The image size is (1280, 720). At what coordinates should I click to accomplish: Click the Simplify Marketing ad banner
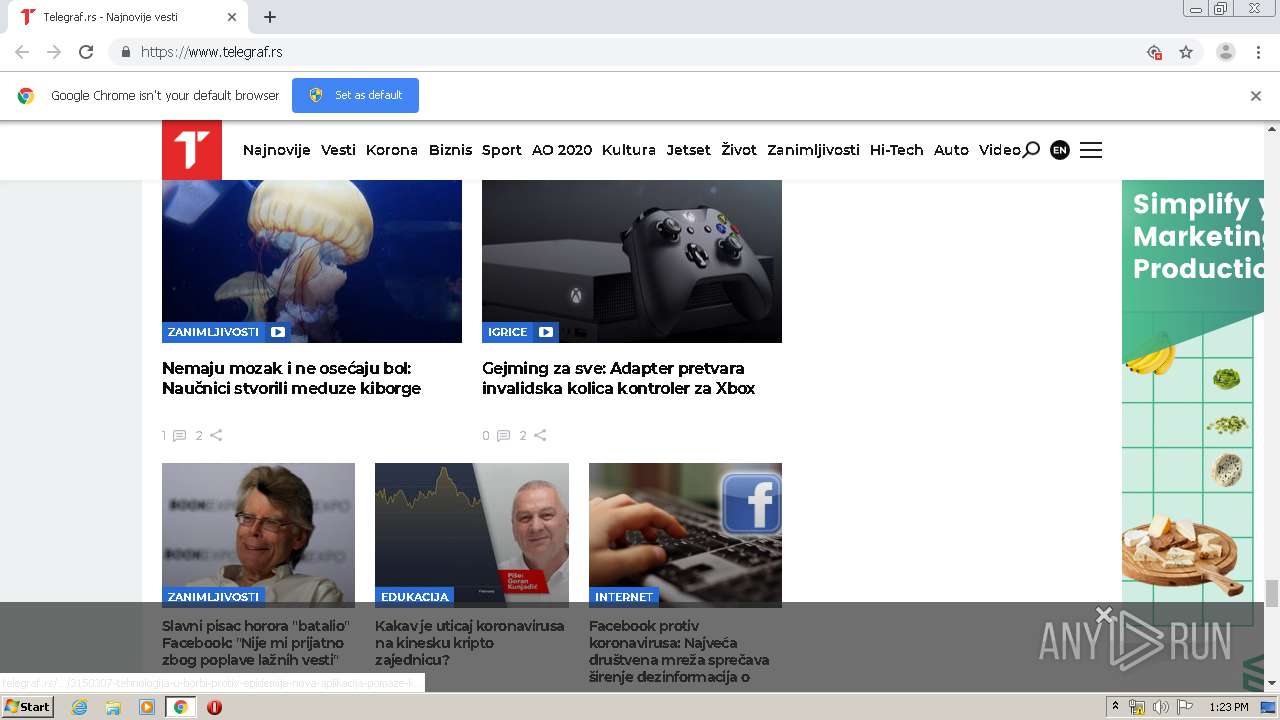[1193, 435]
